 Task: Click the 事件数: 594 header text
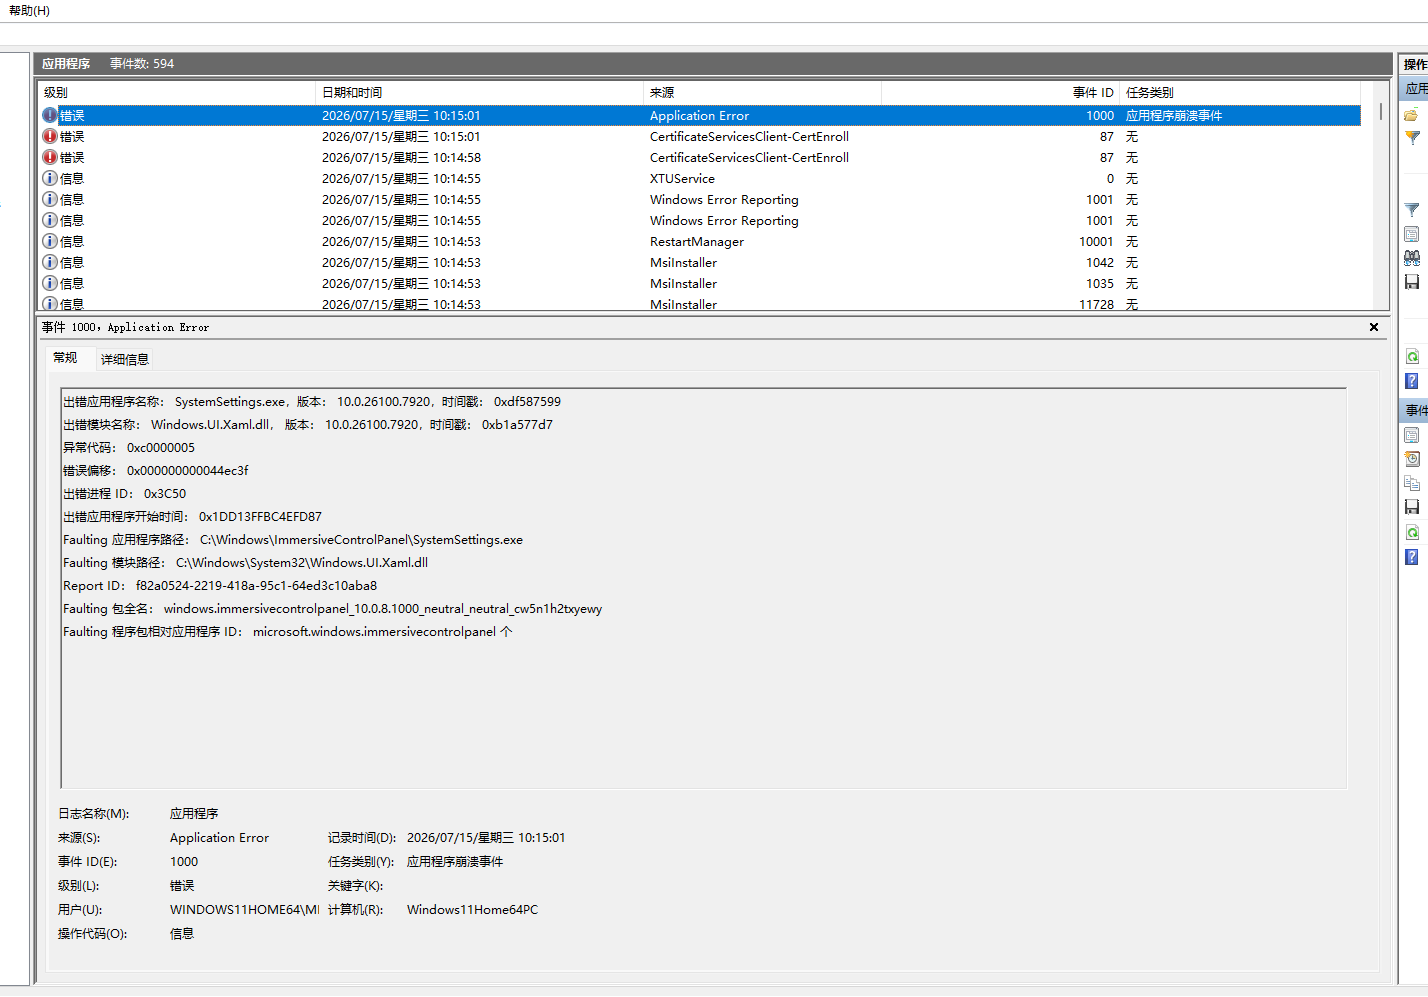pos(142,63)
